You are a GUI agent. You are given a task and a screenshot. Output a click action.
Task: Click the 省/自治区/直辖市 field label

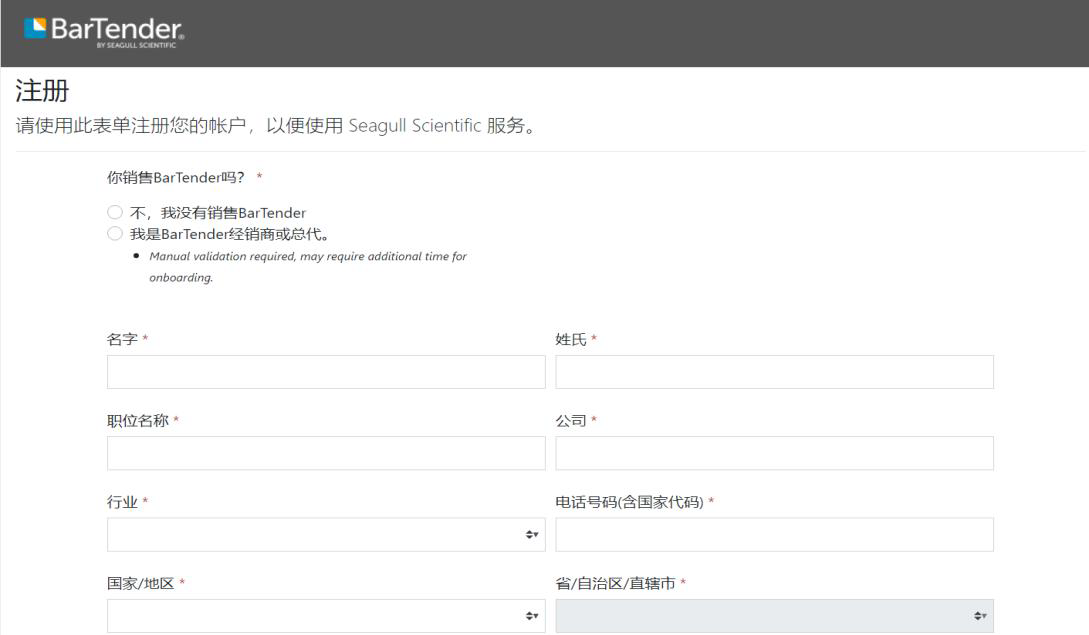coord(615,583)
